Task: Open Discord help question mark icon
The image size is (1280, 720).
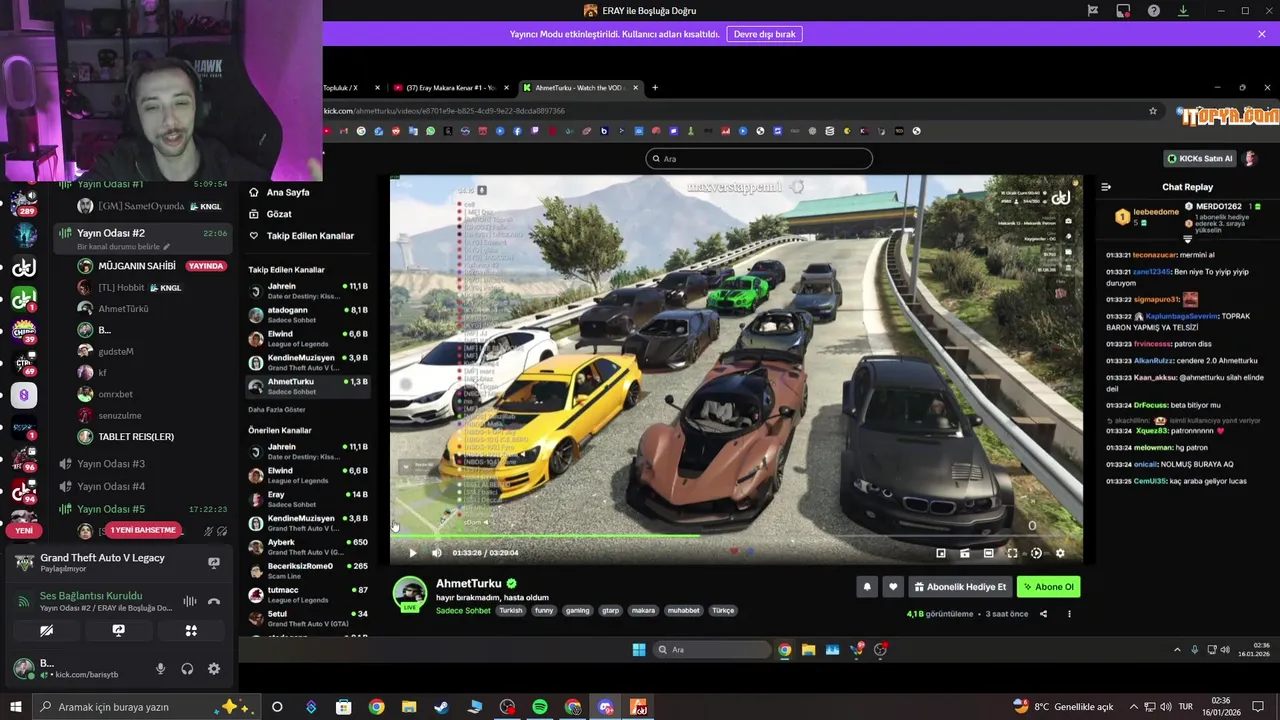Action: pyautogui.click(x=1154, y=11)
